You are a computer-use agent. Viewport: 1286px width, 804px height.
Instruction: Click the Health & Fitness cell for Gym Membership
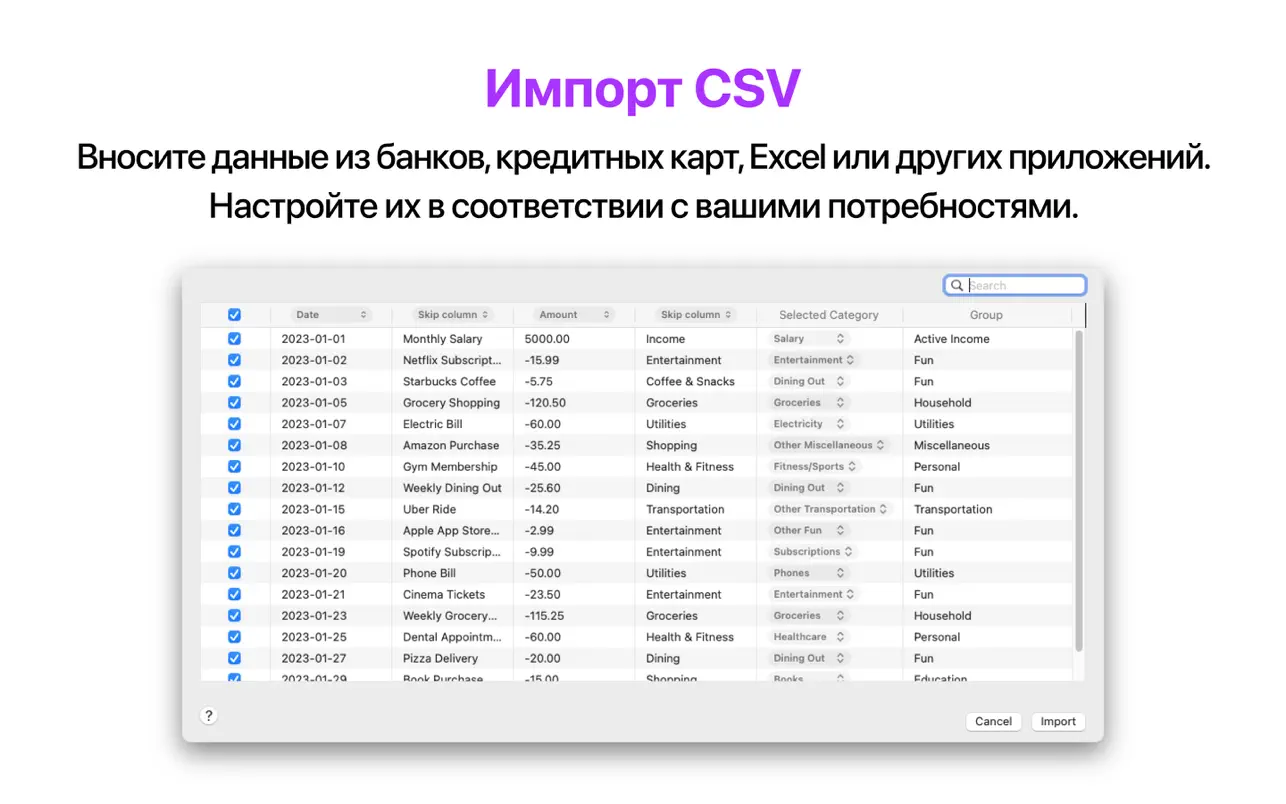(690, 467)
